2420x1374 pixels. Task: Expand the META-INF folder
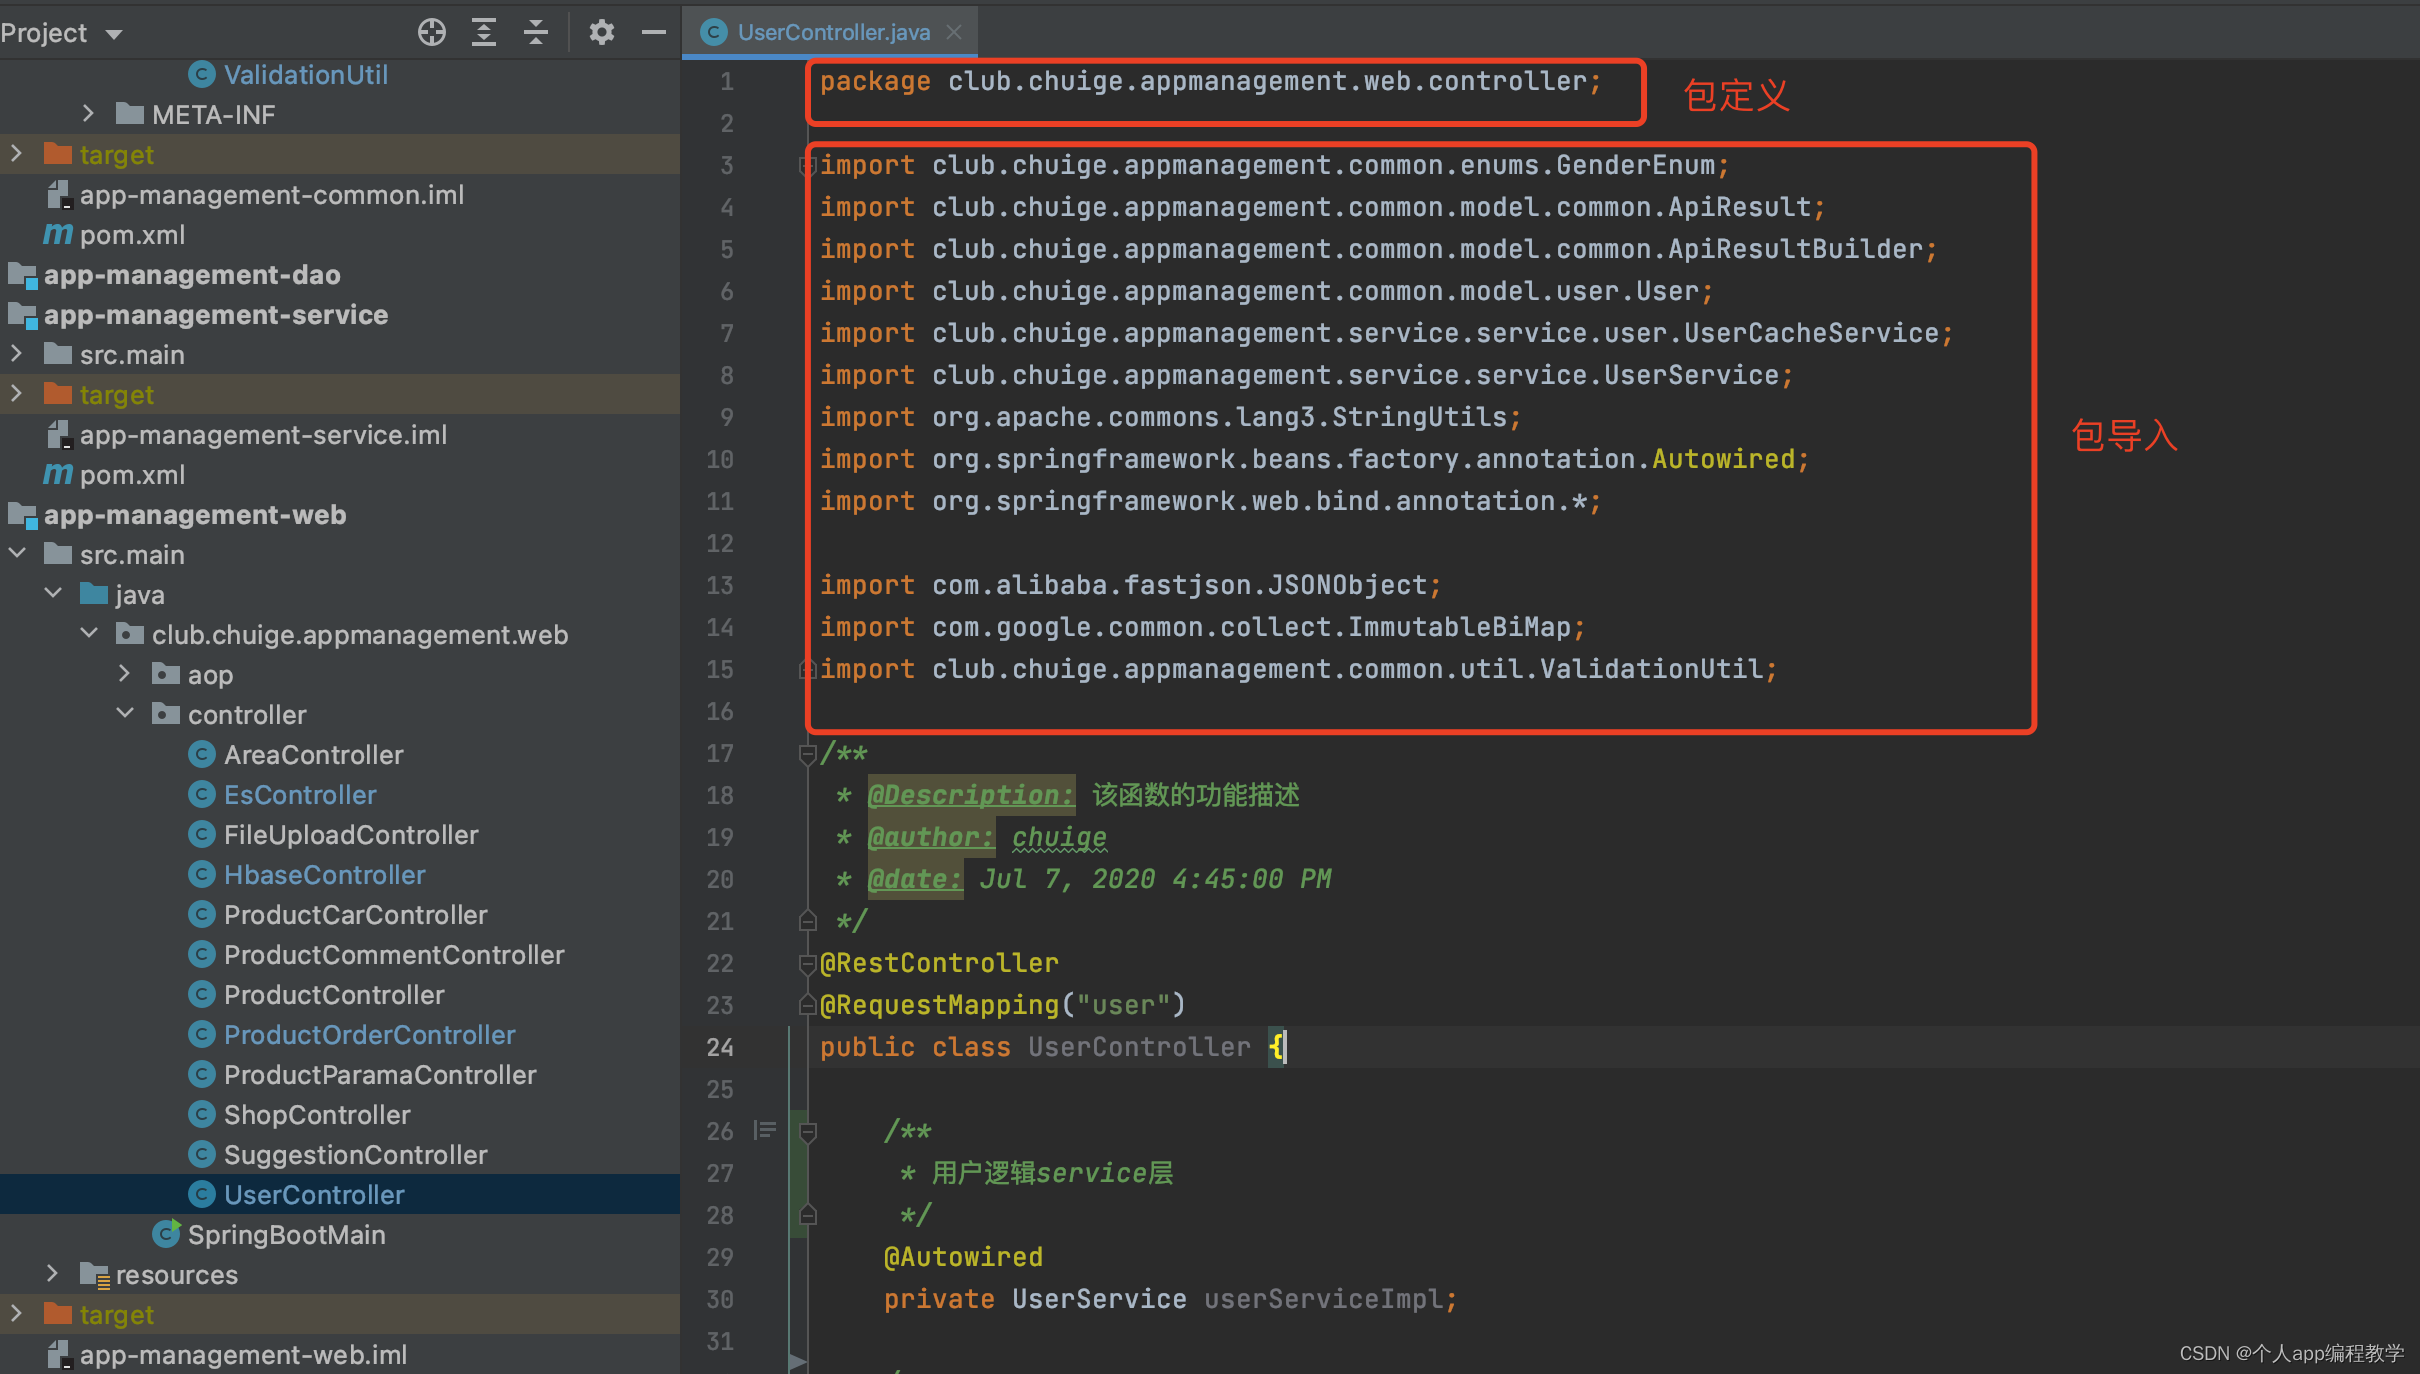89,114
